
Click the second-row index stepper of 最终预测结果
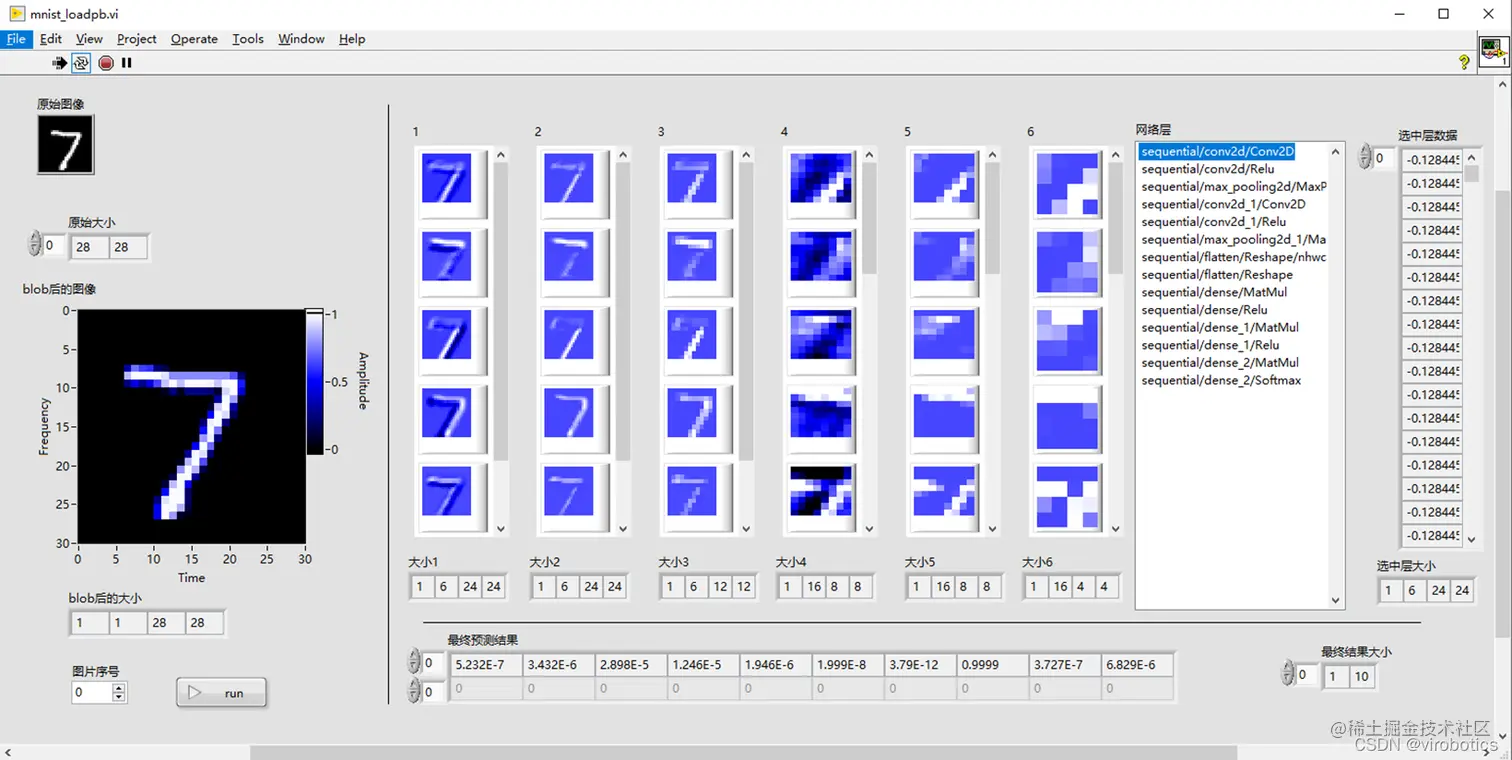(414, 691)
